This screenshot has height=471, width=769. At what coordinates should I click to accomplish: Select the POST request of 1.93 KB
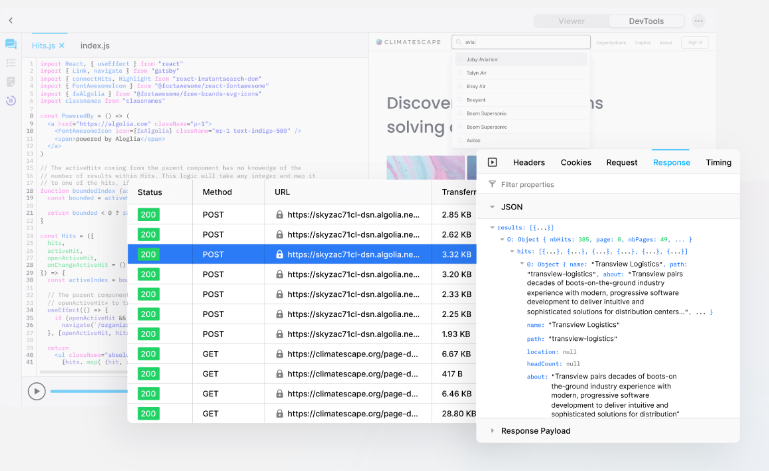coord(302,334)
